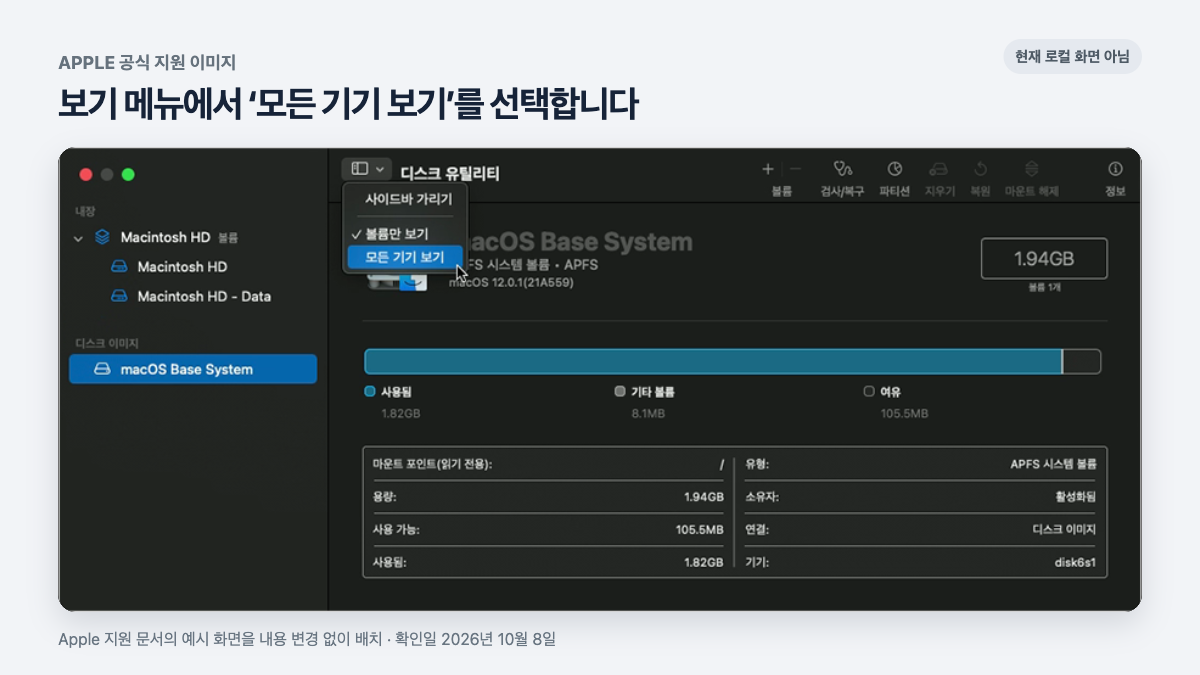This screenshot has width=1200, height=675.
Task: Click the gray 기타 볼륨 legend swatch
Action: point(620,392)
